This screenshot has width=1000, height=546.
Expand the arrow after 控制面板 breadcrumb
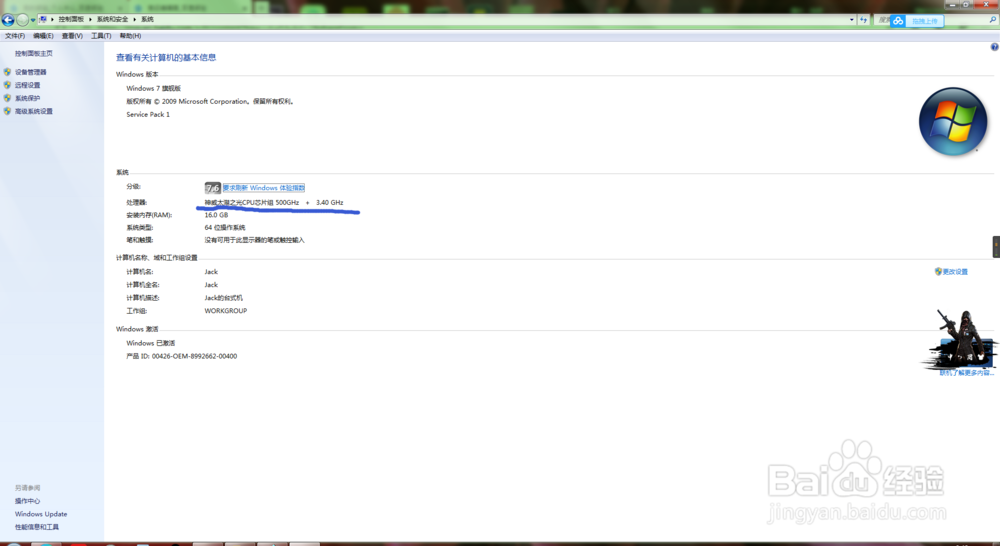click(90, 19)
